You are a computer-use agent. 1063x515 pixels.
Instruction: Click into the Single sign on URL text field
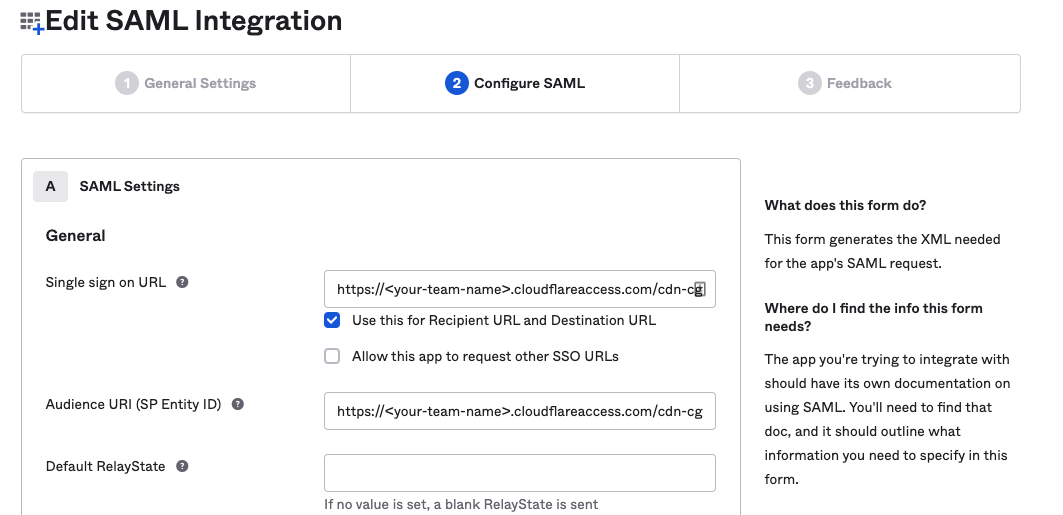pos(510,289)
